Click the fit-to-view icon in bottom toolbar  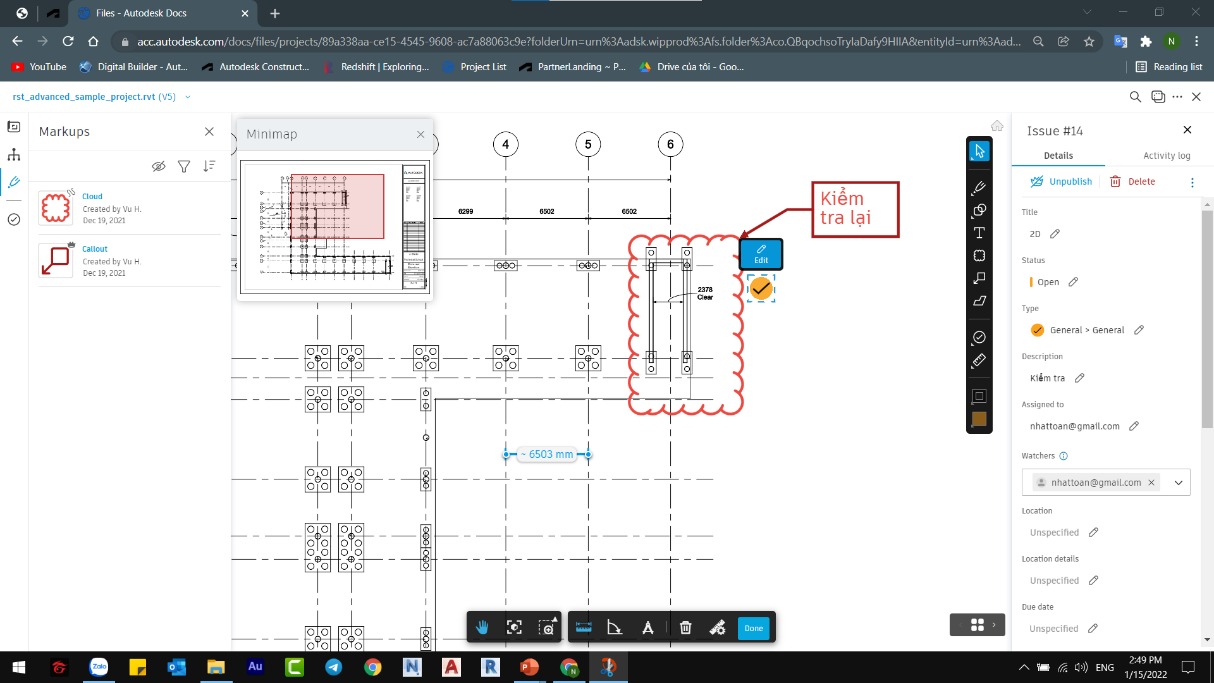click(x=514, y=628)
